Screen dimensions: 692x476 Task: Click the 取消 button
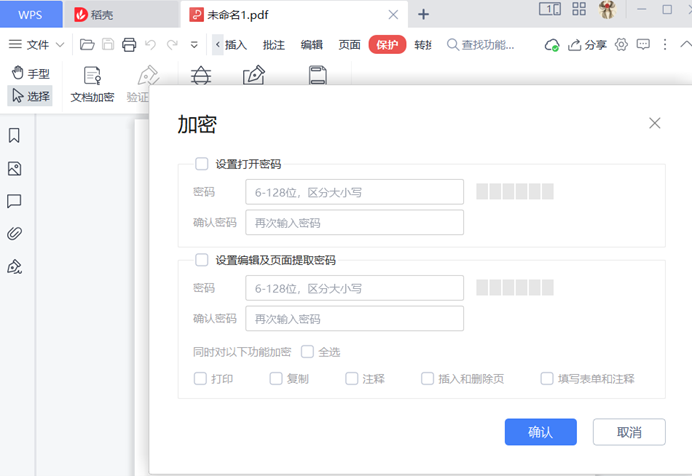point(629,432)
